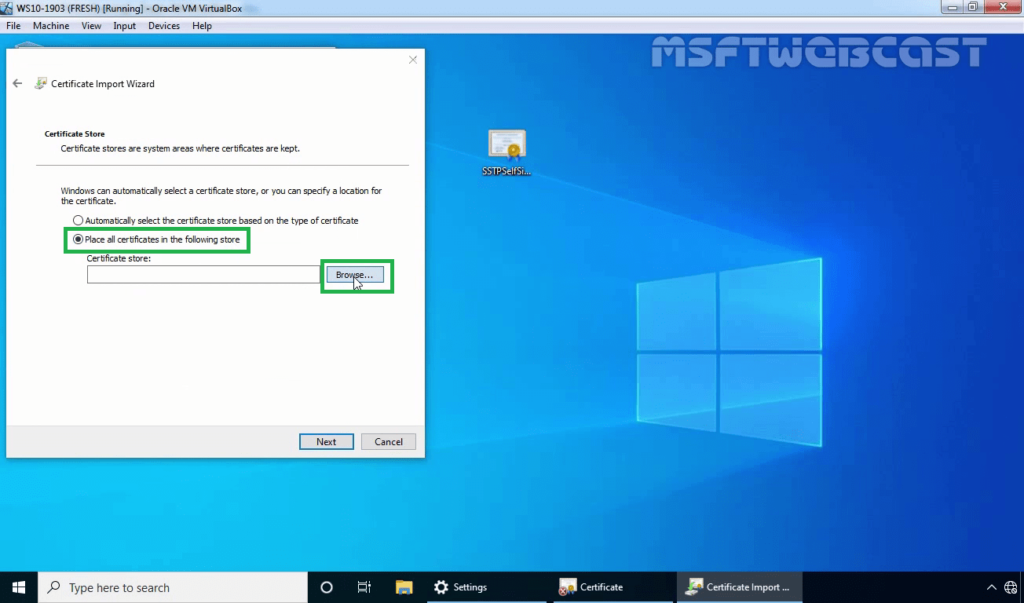Switch to the Certificate taskbar window
This screenshot has width=1024, height=603.
point(611,587)
